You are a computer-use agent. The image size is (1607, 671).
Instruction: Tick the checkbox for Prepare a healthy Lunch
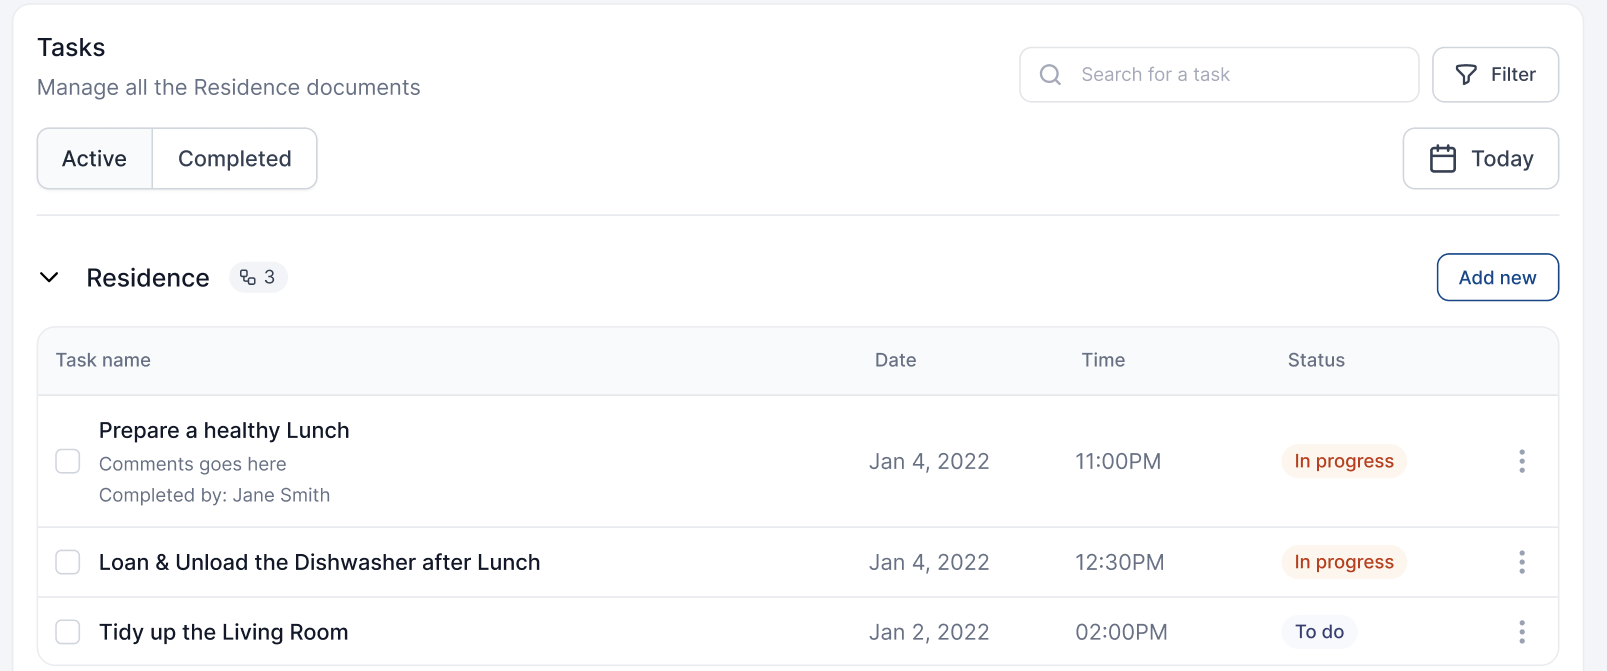(68, 461)
